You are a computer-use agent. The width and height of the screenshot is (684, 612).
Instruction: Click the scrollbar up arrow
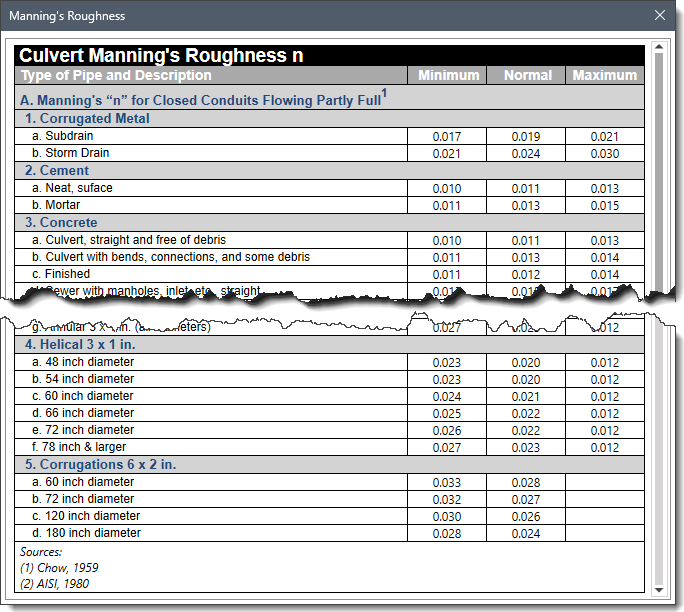[x=659, y=47]
